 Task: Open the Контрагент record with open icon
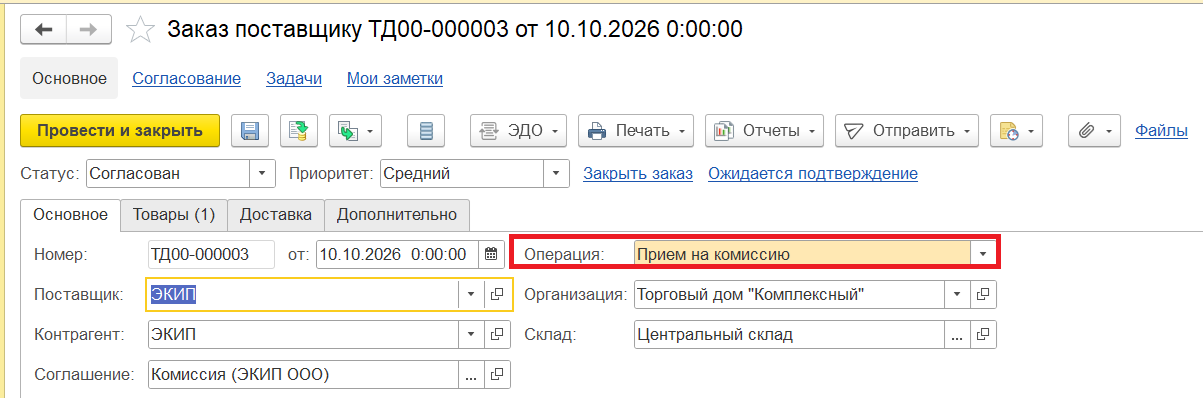click(x=497, y=334)
